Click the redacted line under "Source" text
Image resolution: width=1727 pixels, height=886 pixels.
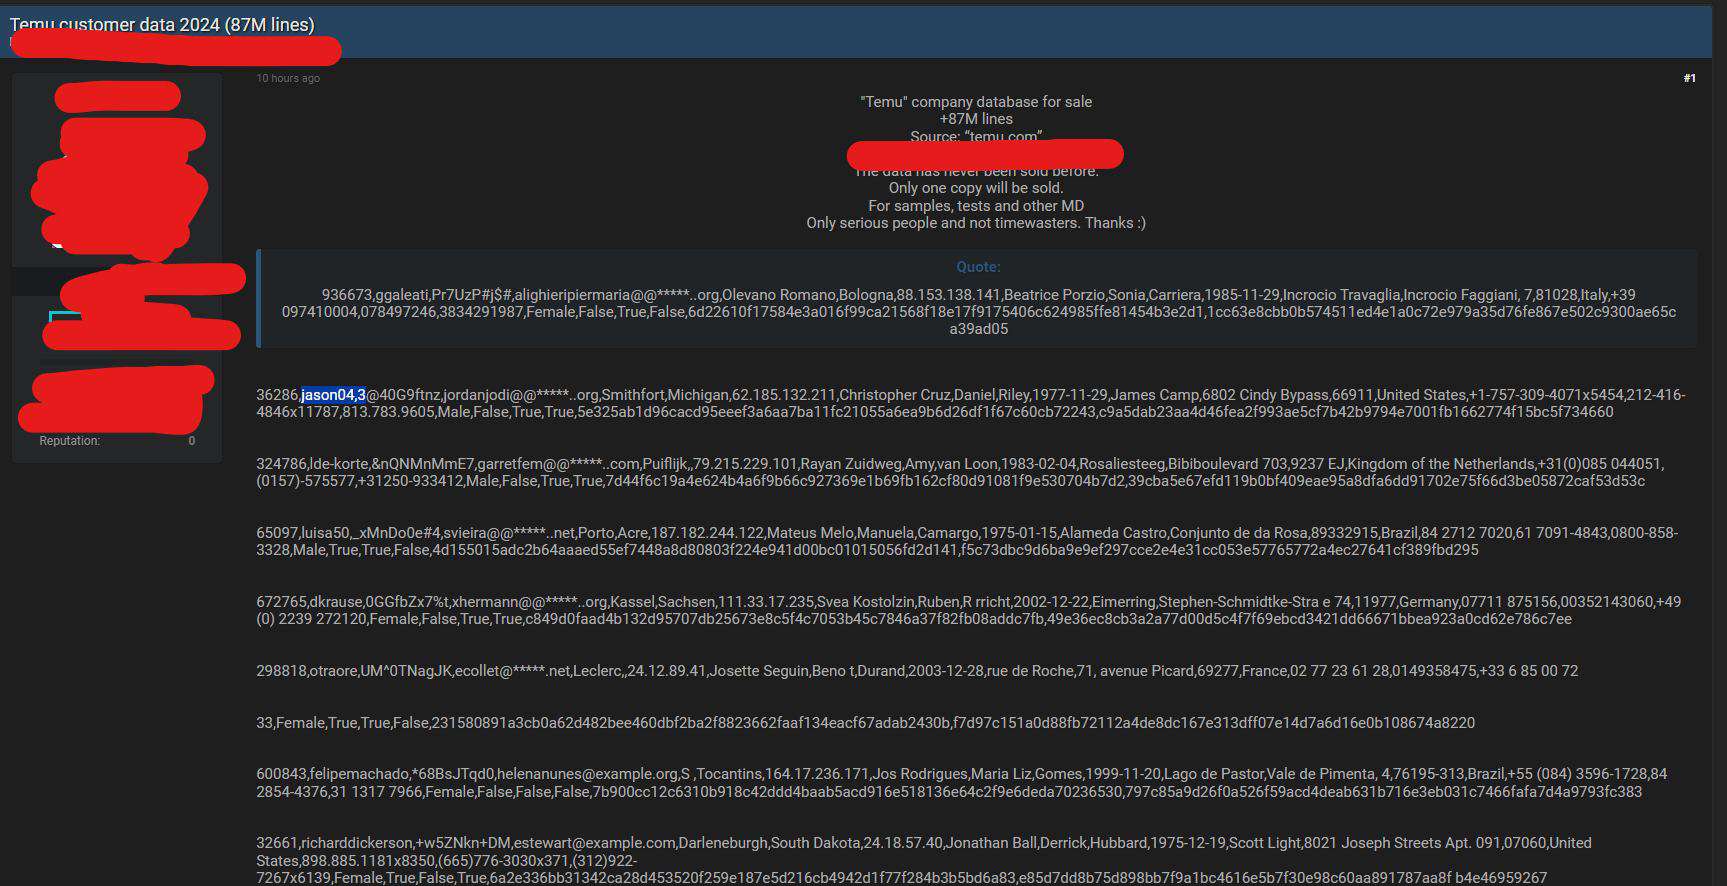point(985,154)
